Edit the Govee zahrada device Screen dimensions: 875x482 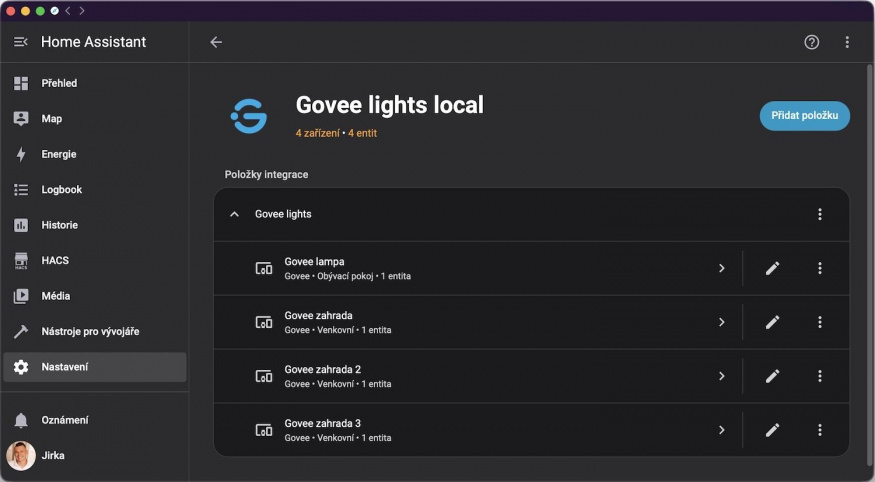point(772,322)
